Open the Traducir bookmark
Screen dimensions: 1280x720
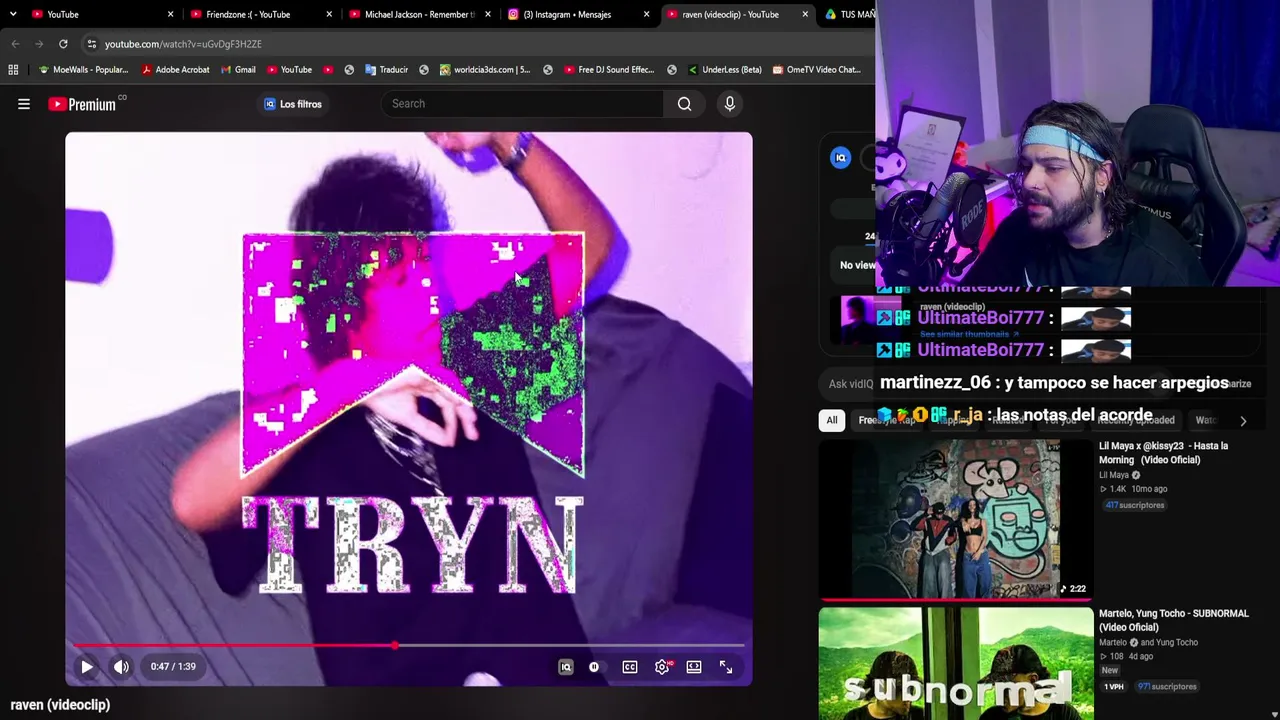[x=386, y=70]
